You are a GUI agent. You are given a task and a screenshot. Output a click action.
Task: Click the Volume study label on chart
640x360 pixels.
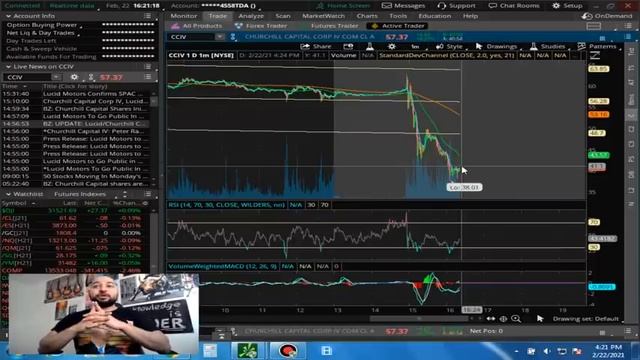tap(343, 55)
